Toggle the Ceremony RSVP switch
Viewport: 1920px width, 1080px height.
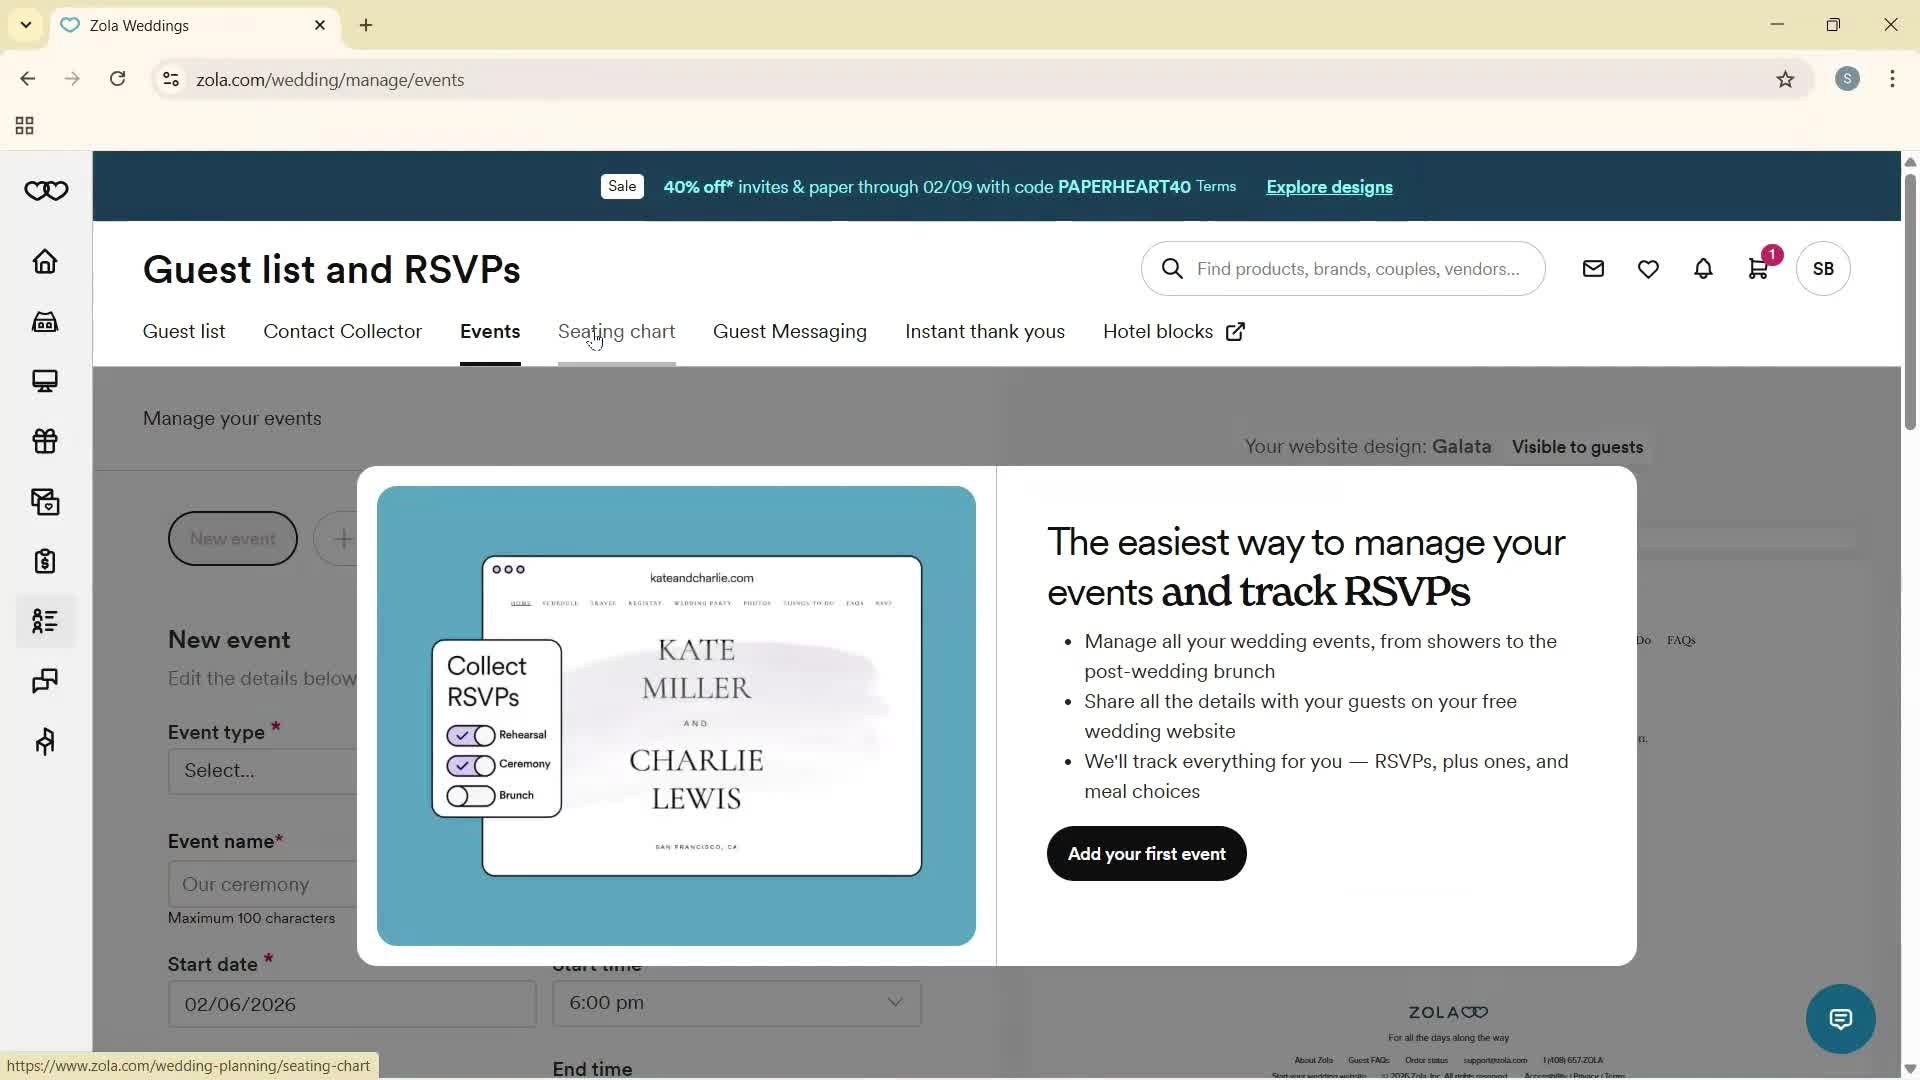pyautogui.click(x=471, y=766)
